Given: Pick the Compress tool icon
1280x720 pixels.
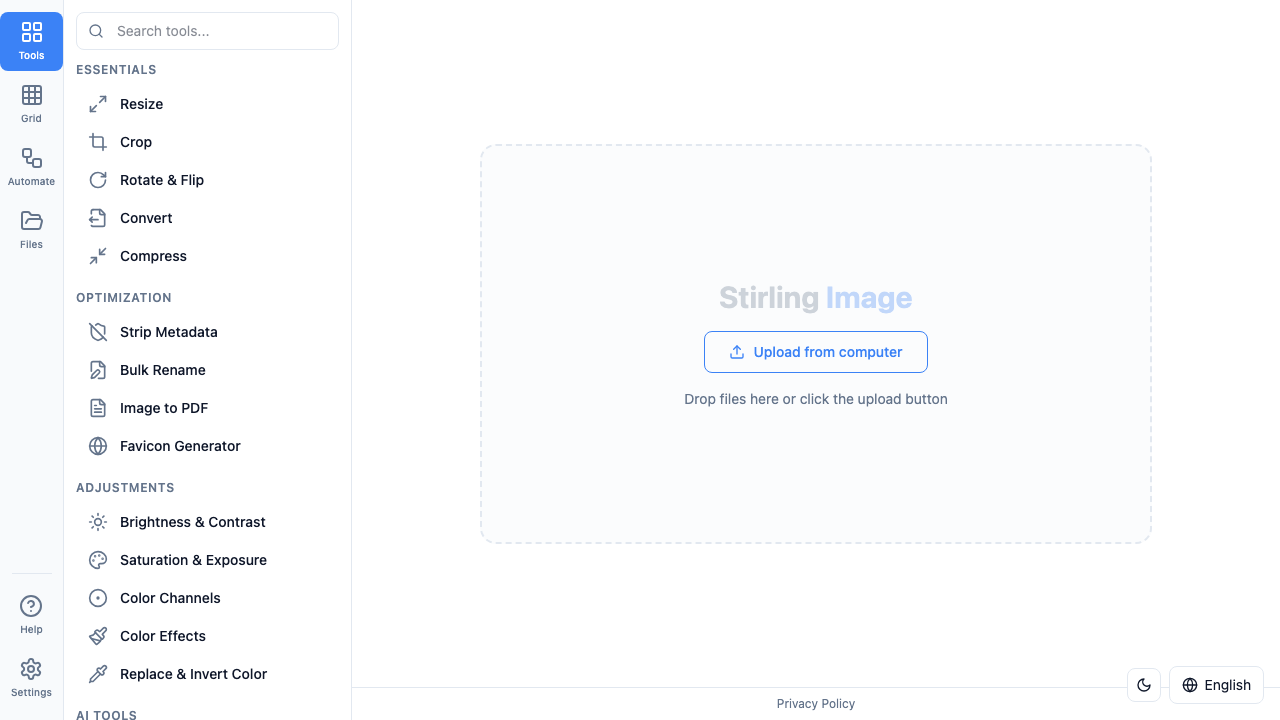Looking at the screenshot, I should 98,256.
